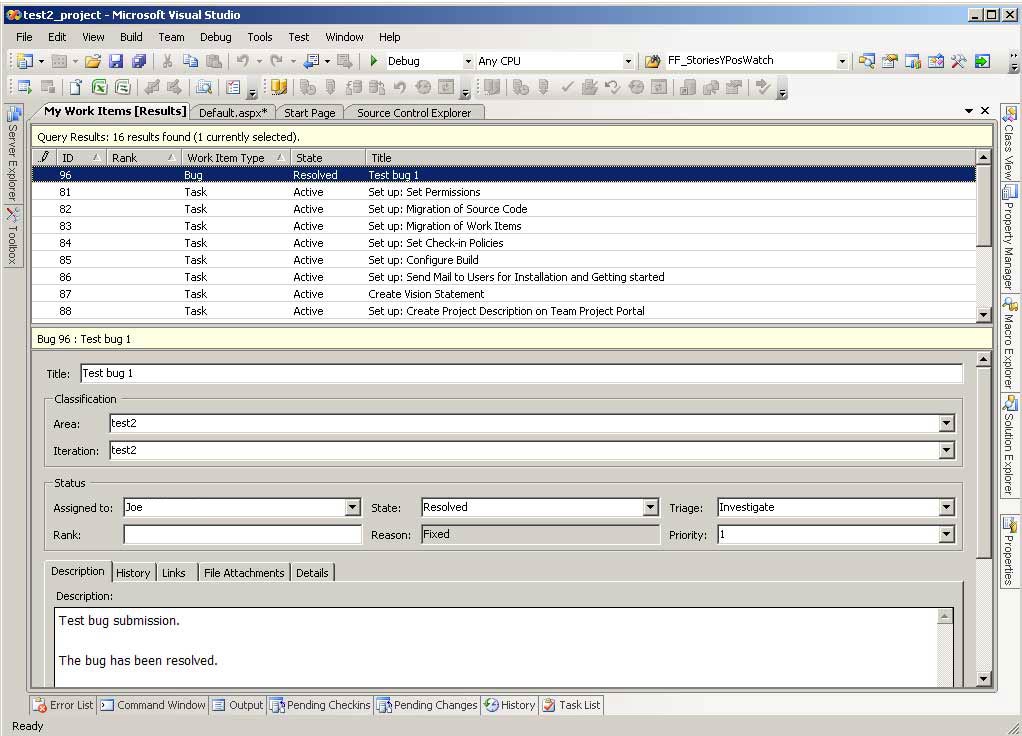Open the History tab beside Description
The image size is (1022, 736).
click(x=133, y=573)
